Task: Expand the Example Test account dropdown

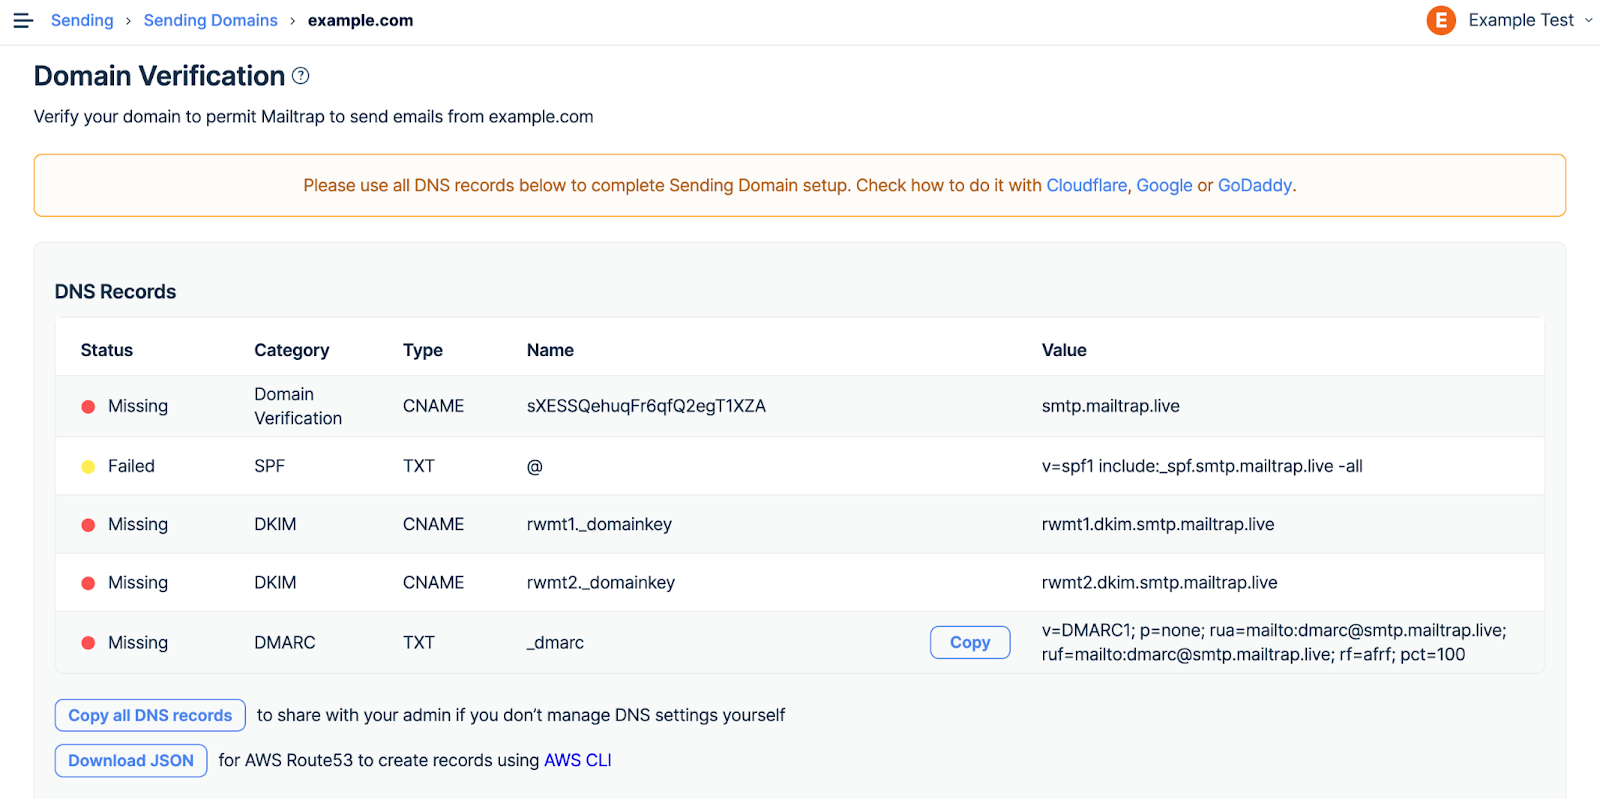Action: [1588, 20]
